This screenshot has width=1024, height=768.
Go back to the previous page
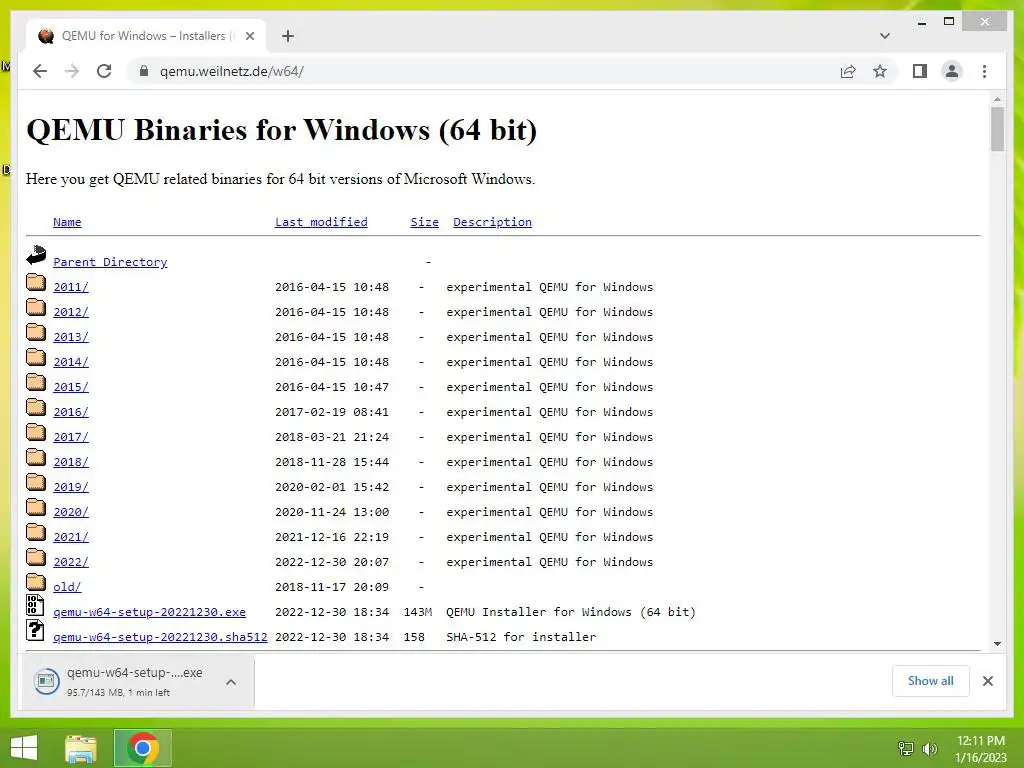40,71
